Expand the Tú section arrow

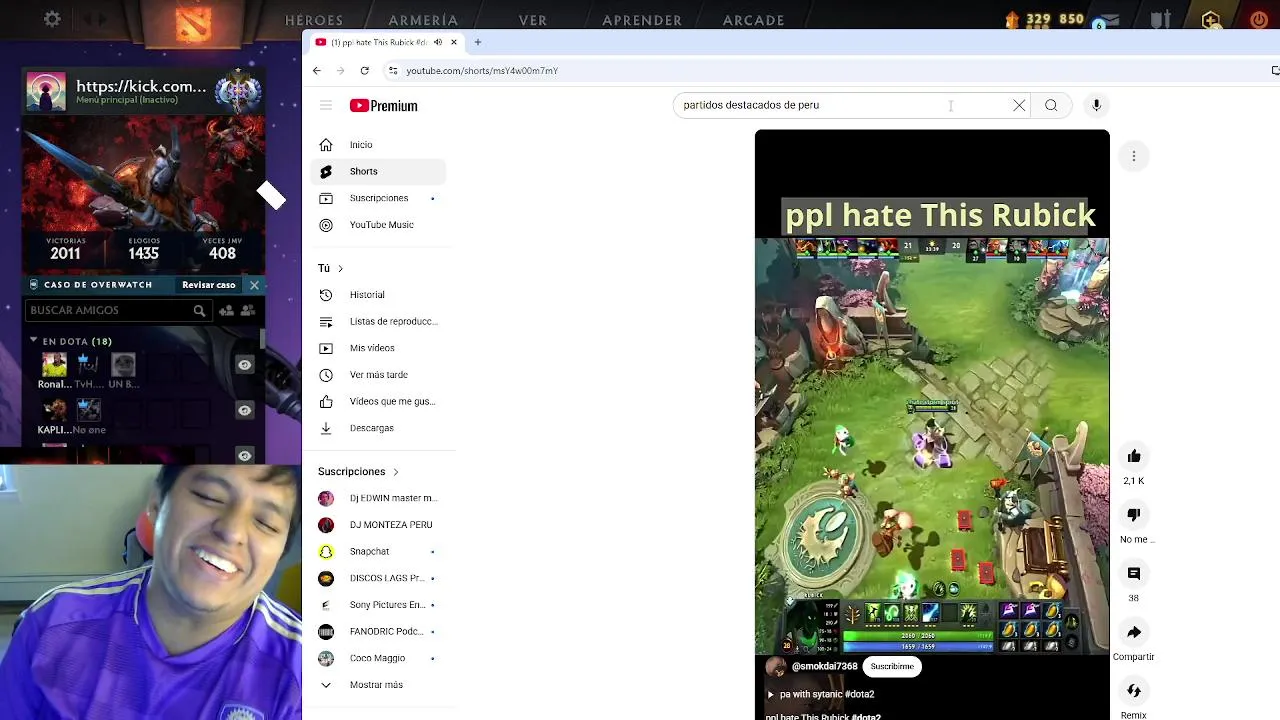pos(340,268)
